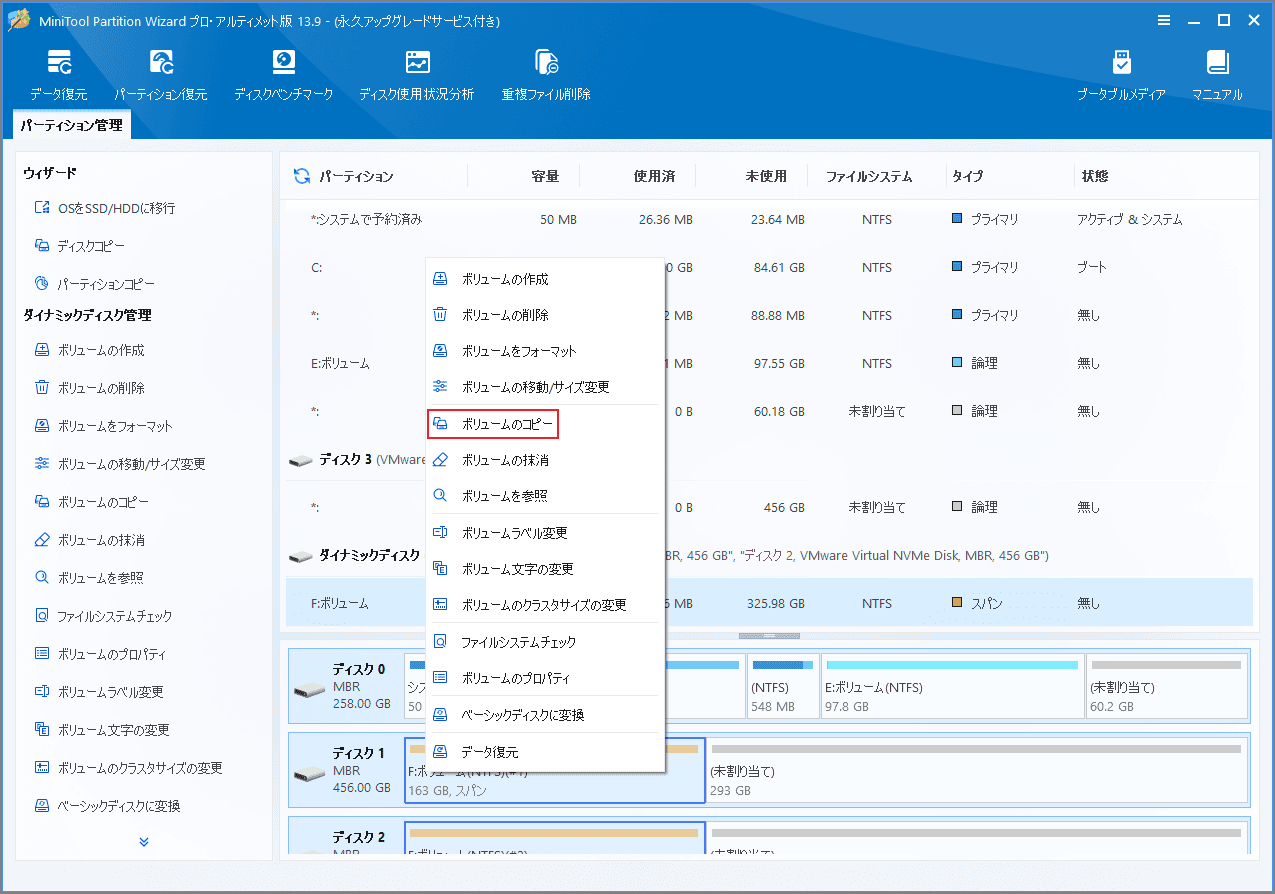Choose sidebar ボリュームのクラスタサイズの変更 item
The height and width of the screenshot is (894, 1275).
tap(128, 768)
